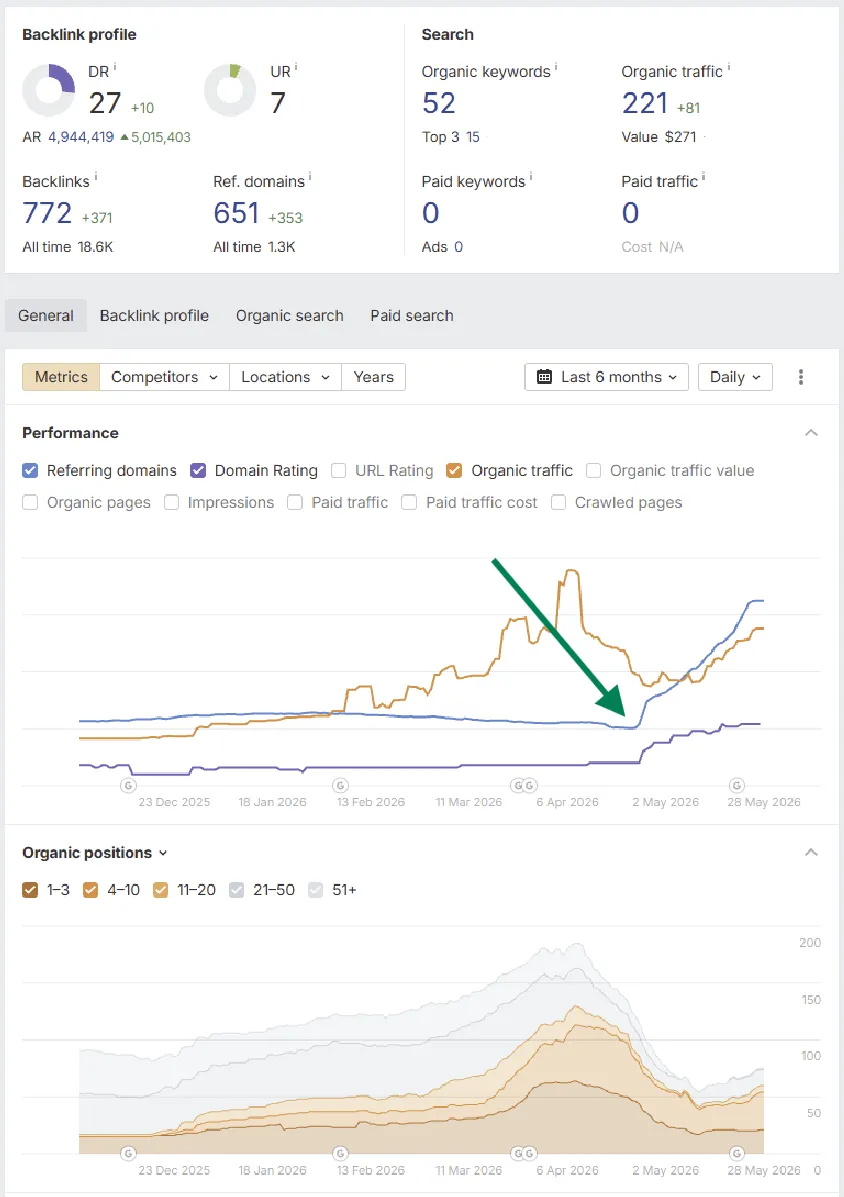Uncheck Domain Rating checkbox

198,470
